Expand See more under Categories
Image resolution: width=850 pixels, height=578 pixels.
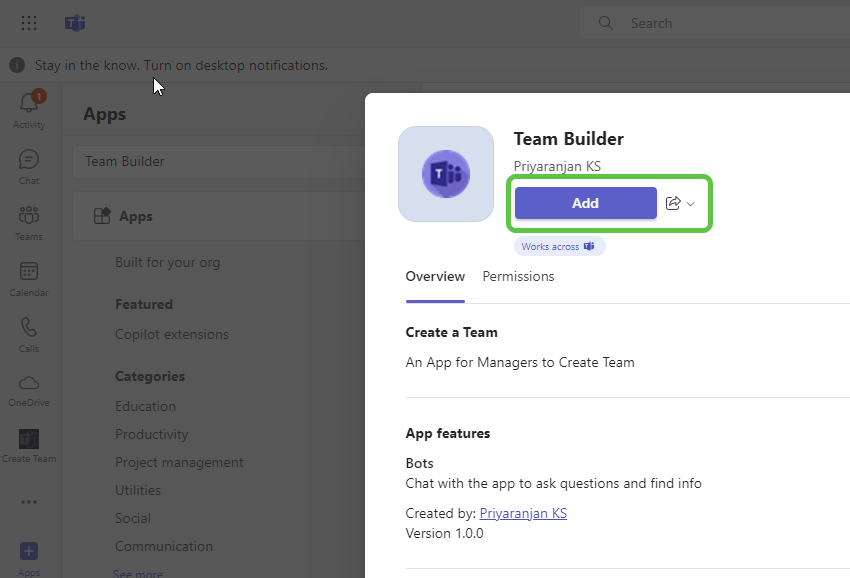point(137,572)
